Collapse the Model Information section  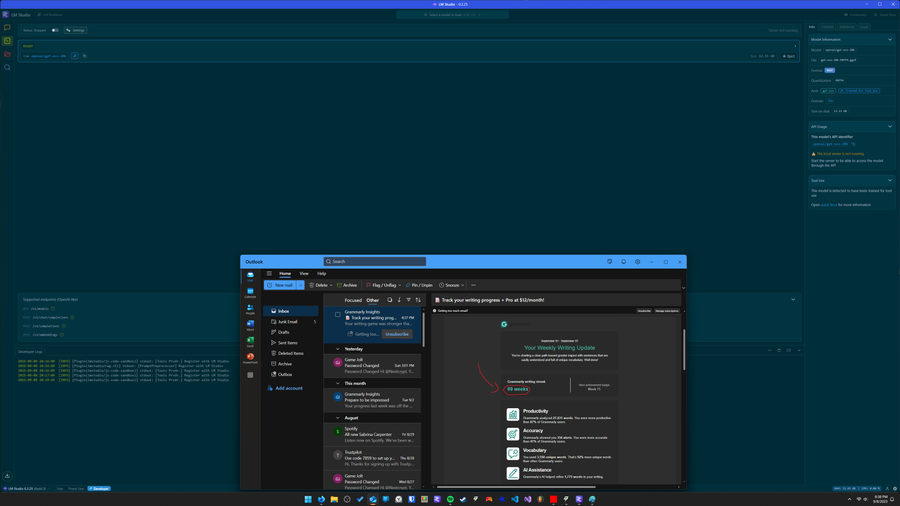pos(890,40)
